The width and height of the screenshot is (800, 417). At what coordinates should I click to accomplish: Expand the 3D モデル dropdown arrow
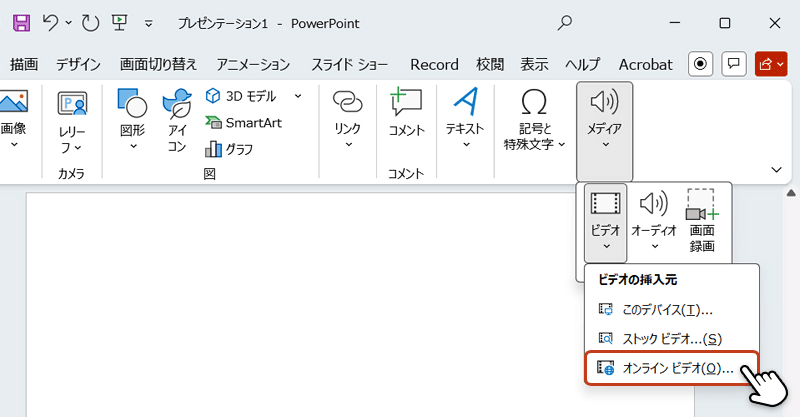(x=298, y=96)
